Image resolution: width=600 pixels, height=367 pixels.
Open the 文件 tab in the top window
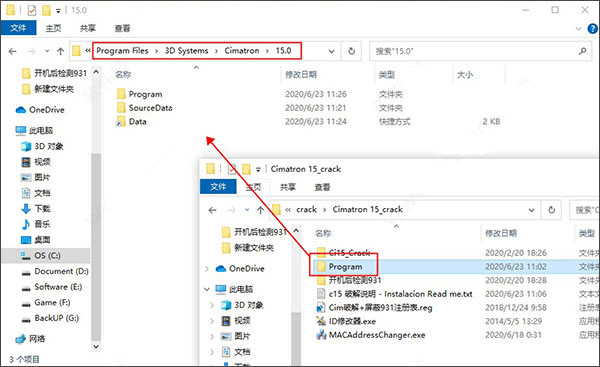coord(18,28)
